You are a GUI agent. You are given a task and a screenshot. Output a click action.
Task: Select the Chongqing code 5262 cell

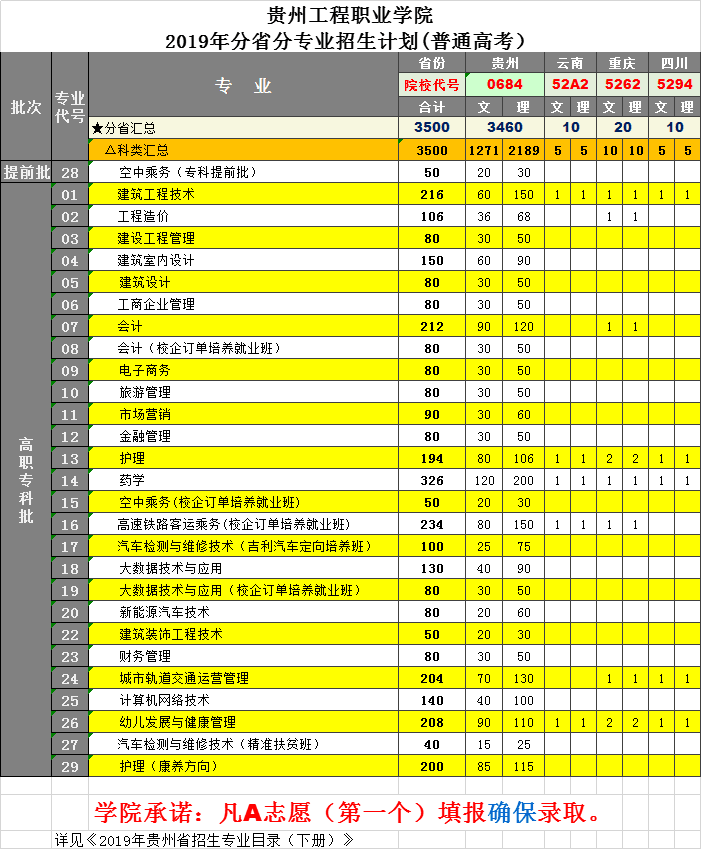click(x=623, y=85)
